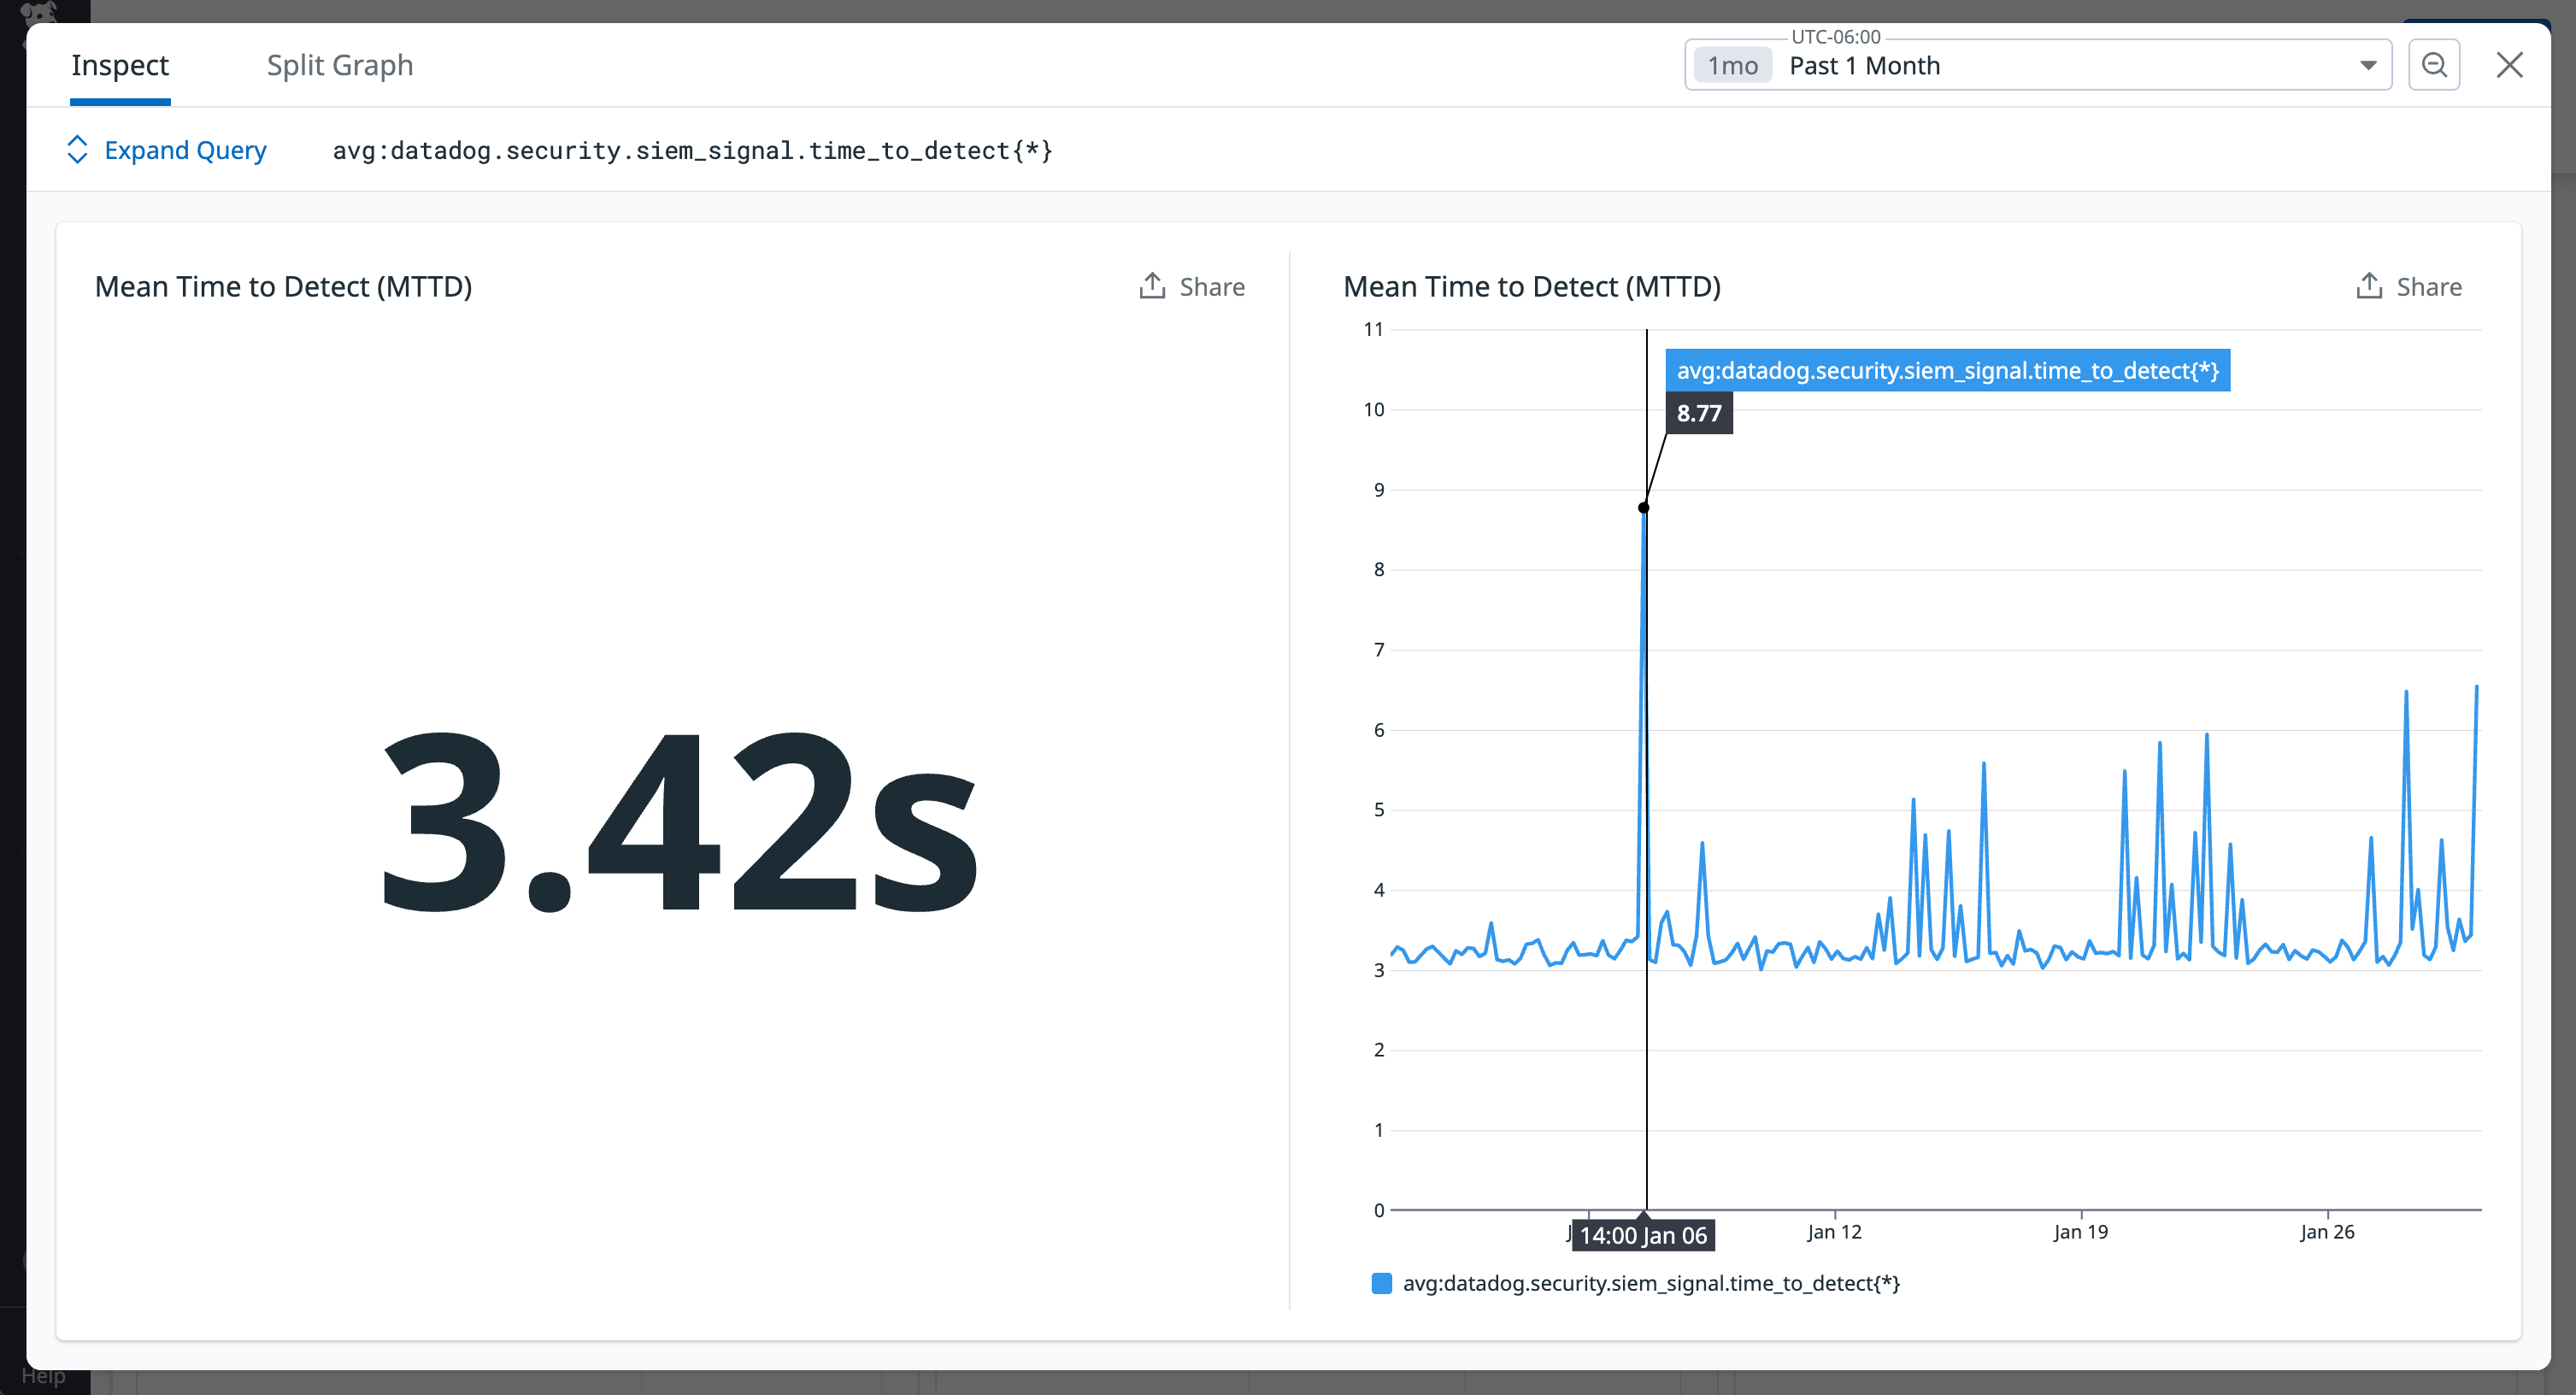This screenshot has width=2576, height=1395.
Task: Click the legend label time_to_detect under the graph
Action: coord(1652,1283)
